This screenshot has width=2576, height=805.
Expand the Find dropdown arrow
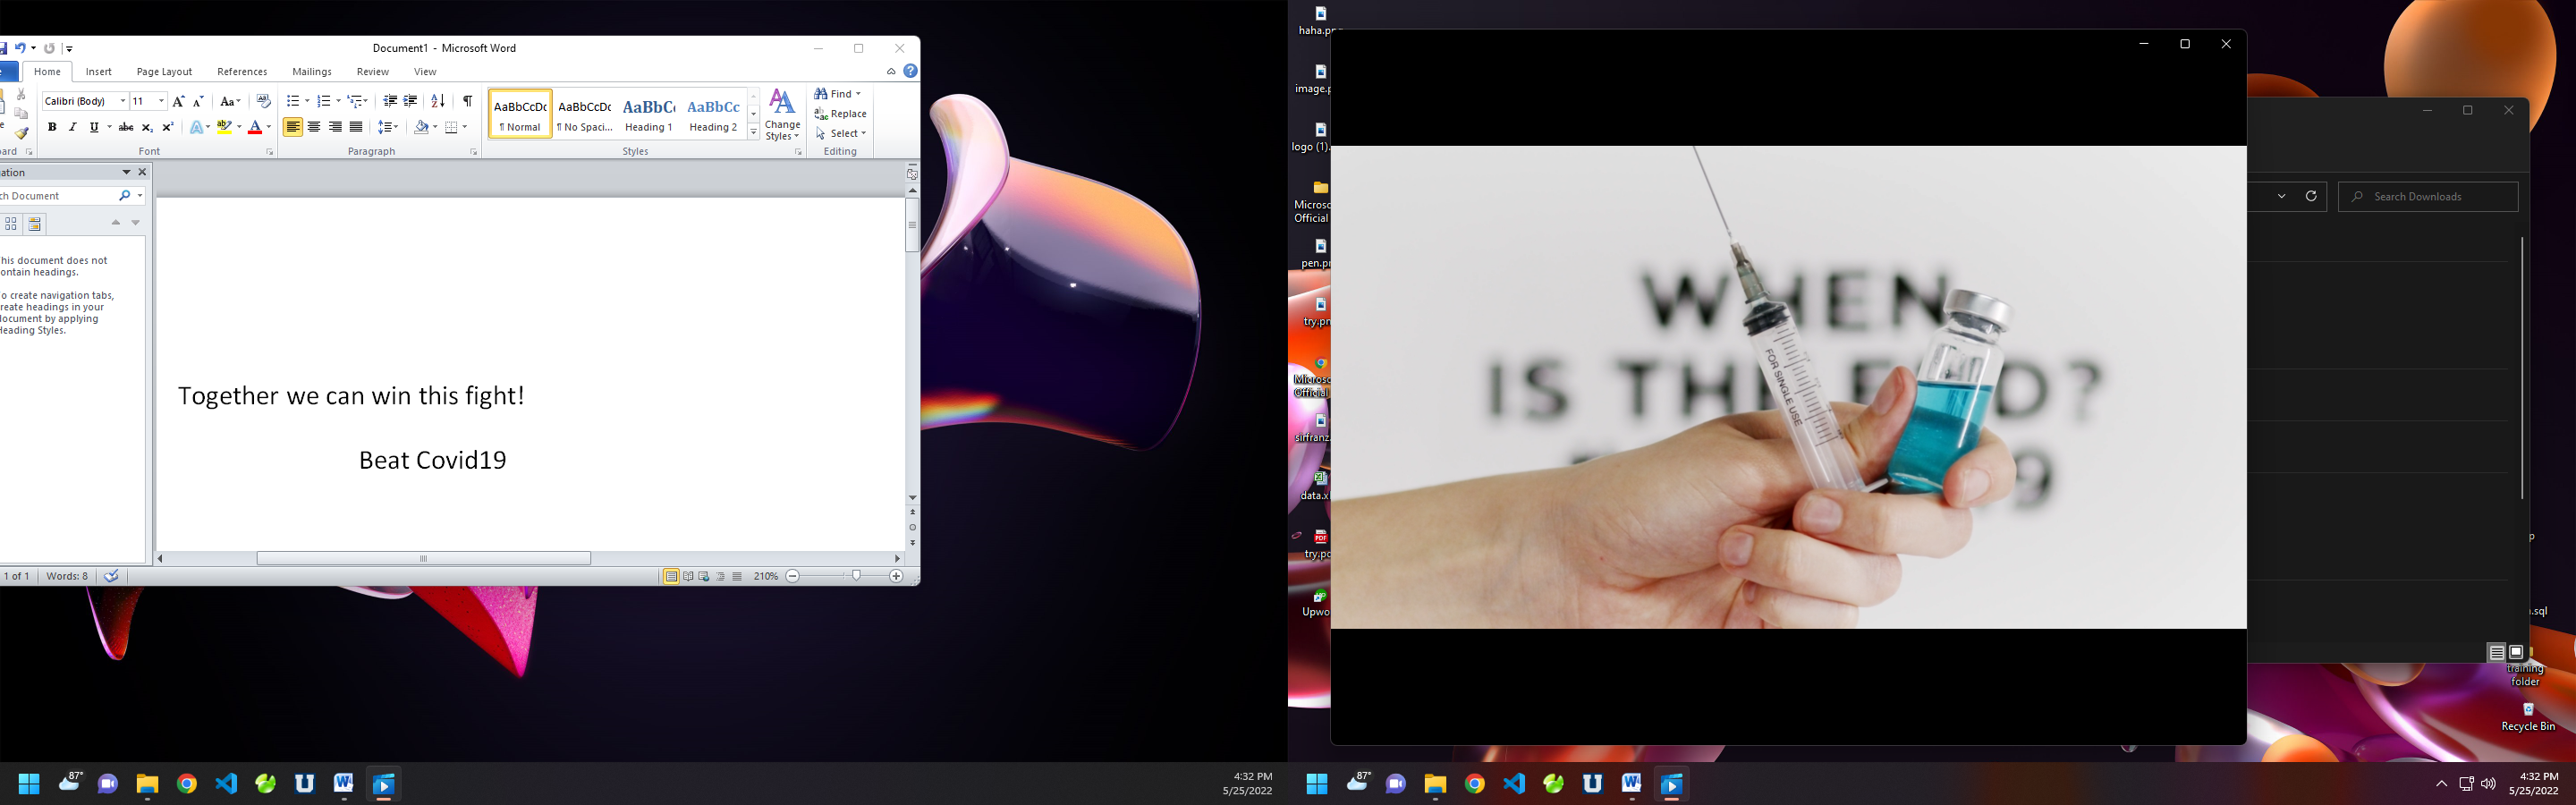click(x=858, y=94)
